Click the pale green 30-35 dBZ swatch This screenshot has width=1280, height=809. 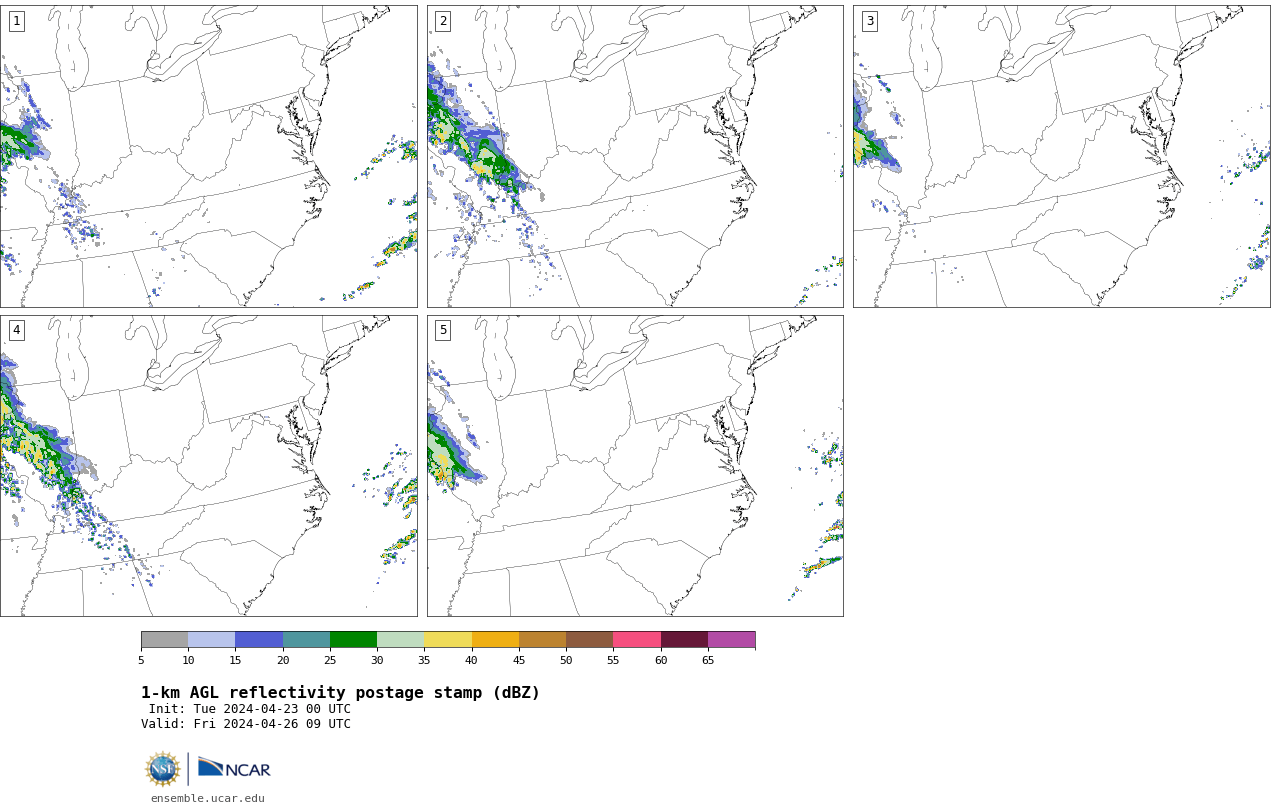point(400,640)
